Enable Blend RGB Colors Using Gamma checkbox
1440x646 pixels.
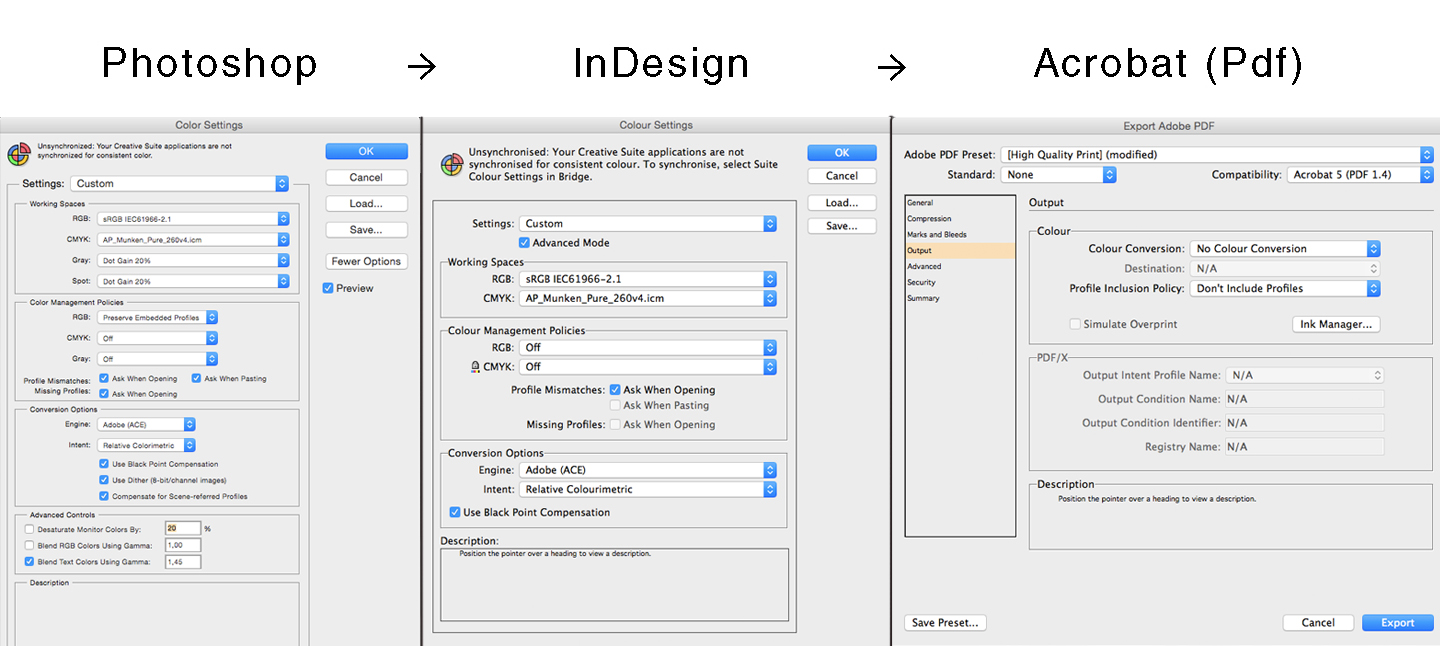[29, 545]
